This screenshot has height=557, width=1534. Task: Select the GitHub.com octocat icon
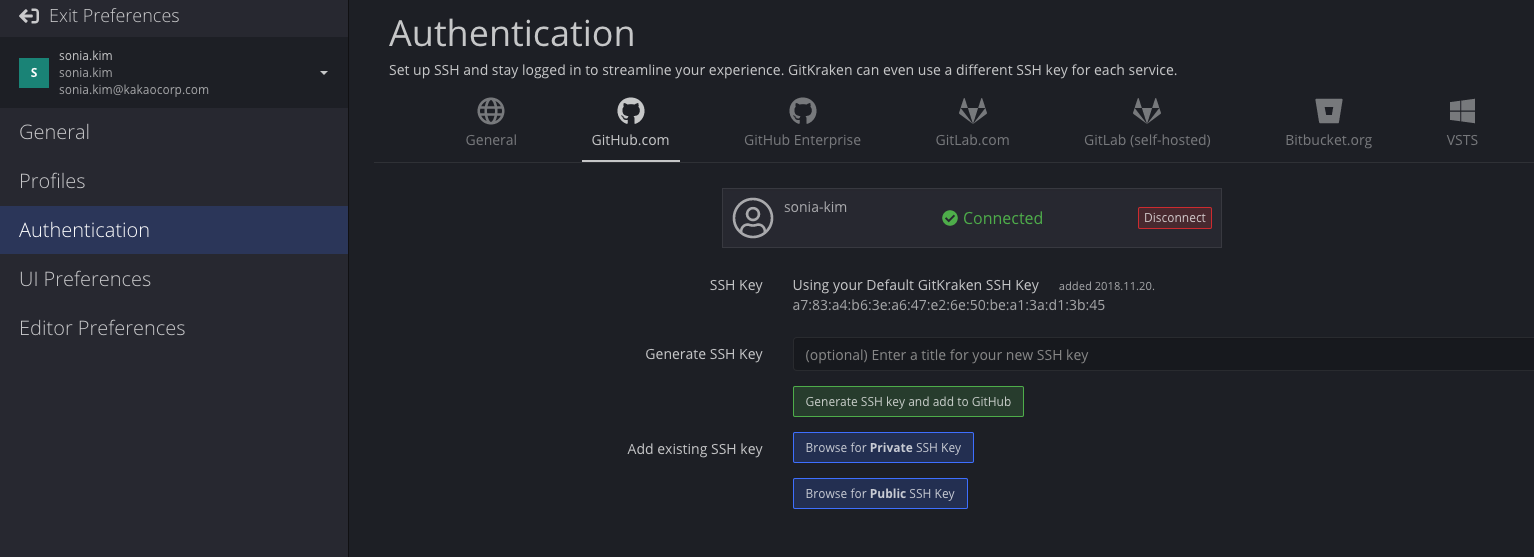630,110
